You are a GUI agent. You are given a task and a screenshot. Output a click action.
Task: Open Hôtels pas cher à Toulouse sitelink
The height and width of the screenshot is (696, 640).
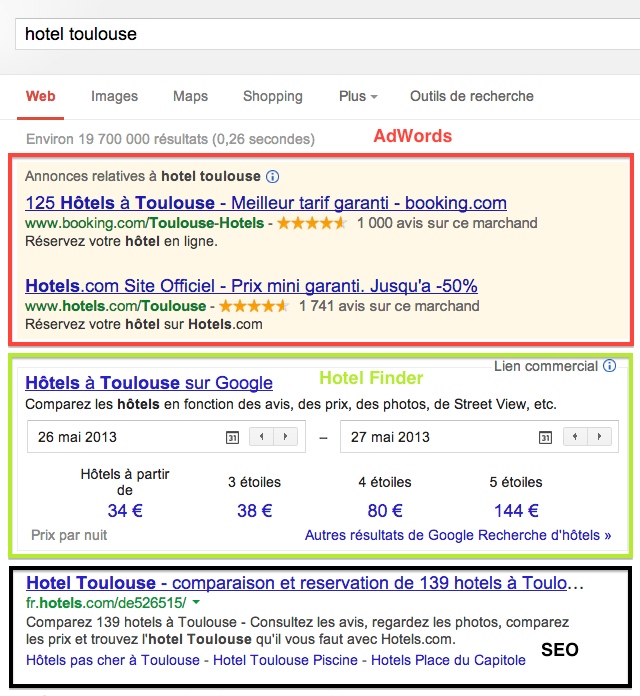113,660
